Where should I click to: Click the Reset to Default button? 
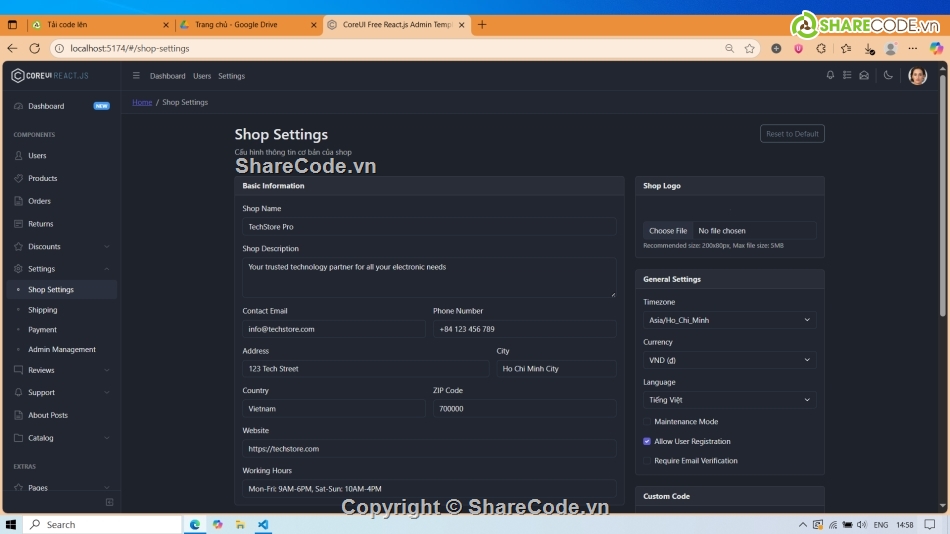pyautogui.click(x=792, y=134)
